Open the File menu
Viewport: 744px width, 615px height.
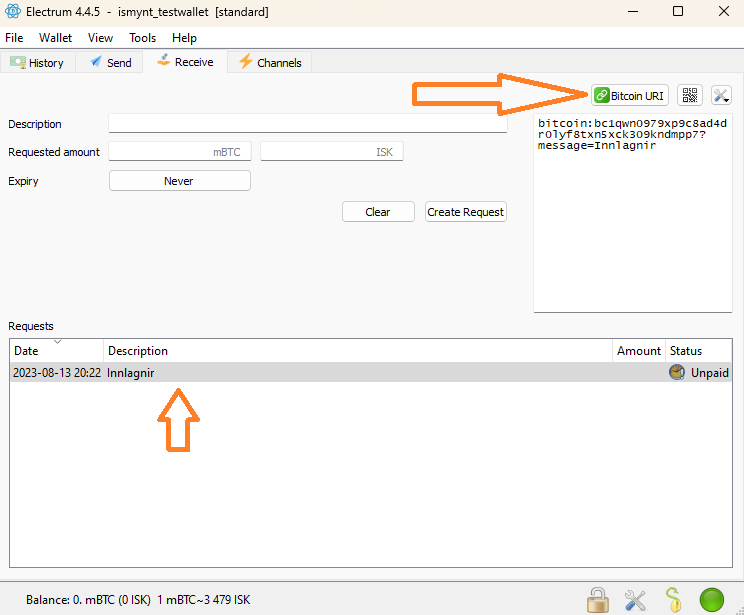click(x=14, y=38)
